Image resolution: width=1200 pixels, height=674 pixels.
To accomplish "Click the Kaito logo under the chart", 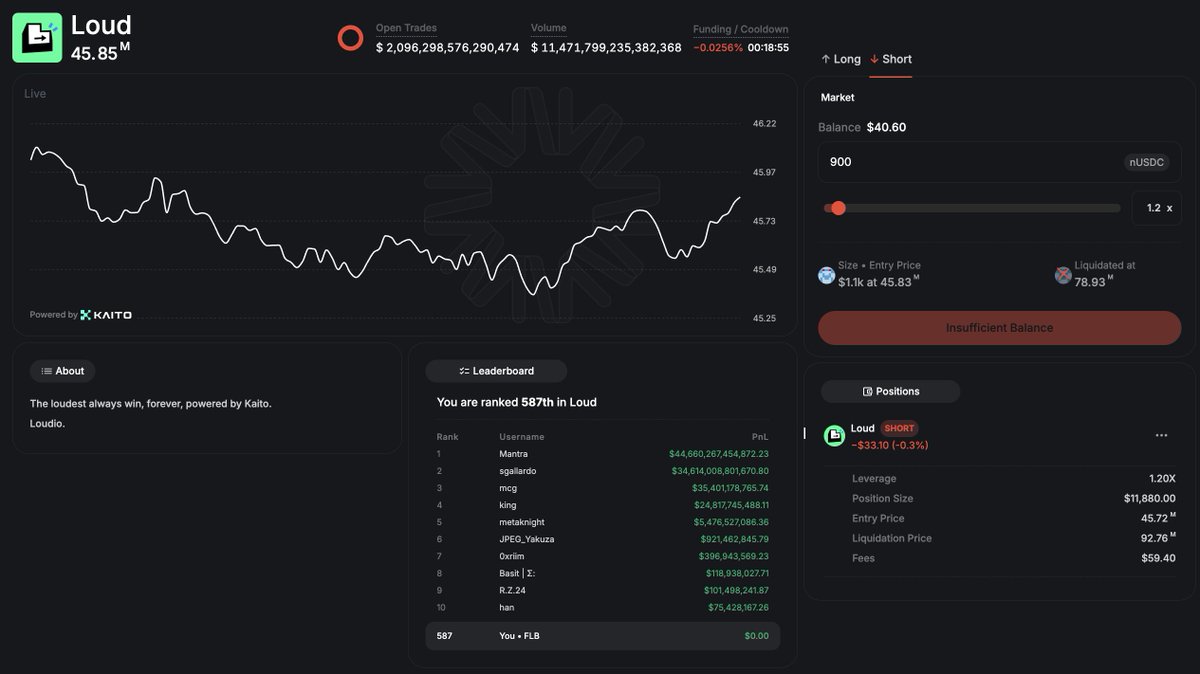I will [106, 315].
